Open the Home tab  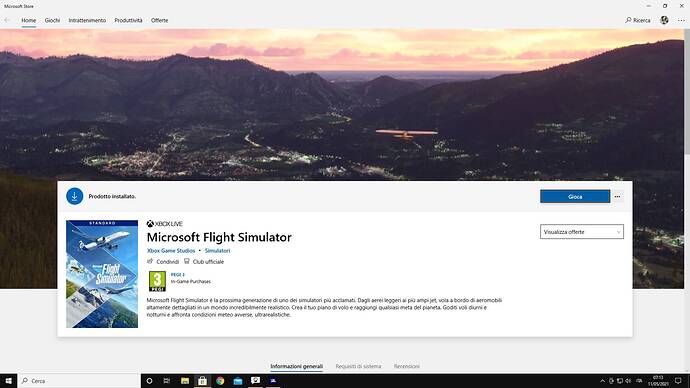coord(29,20)
